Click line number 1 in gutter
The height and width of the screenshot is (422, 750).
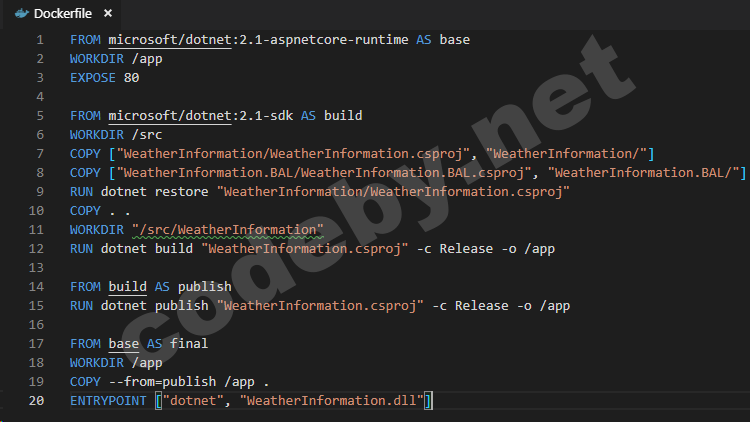tap(40, 40)
